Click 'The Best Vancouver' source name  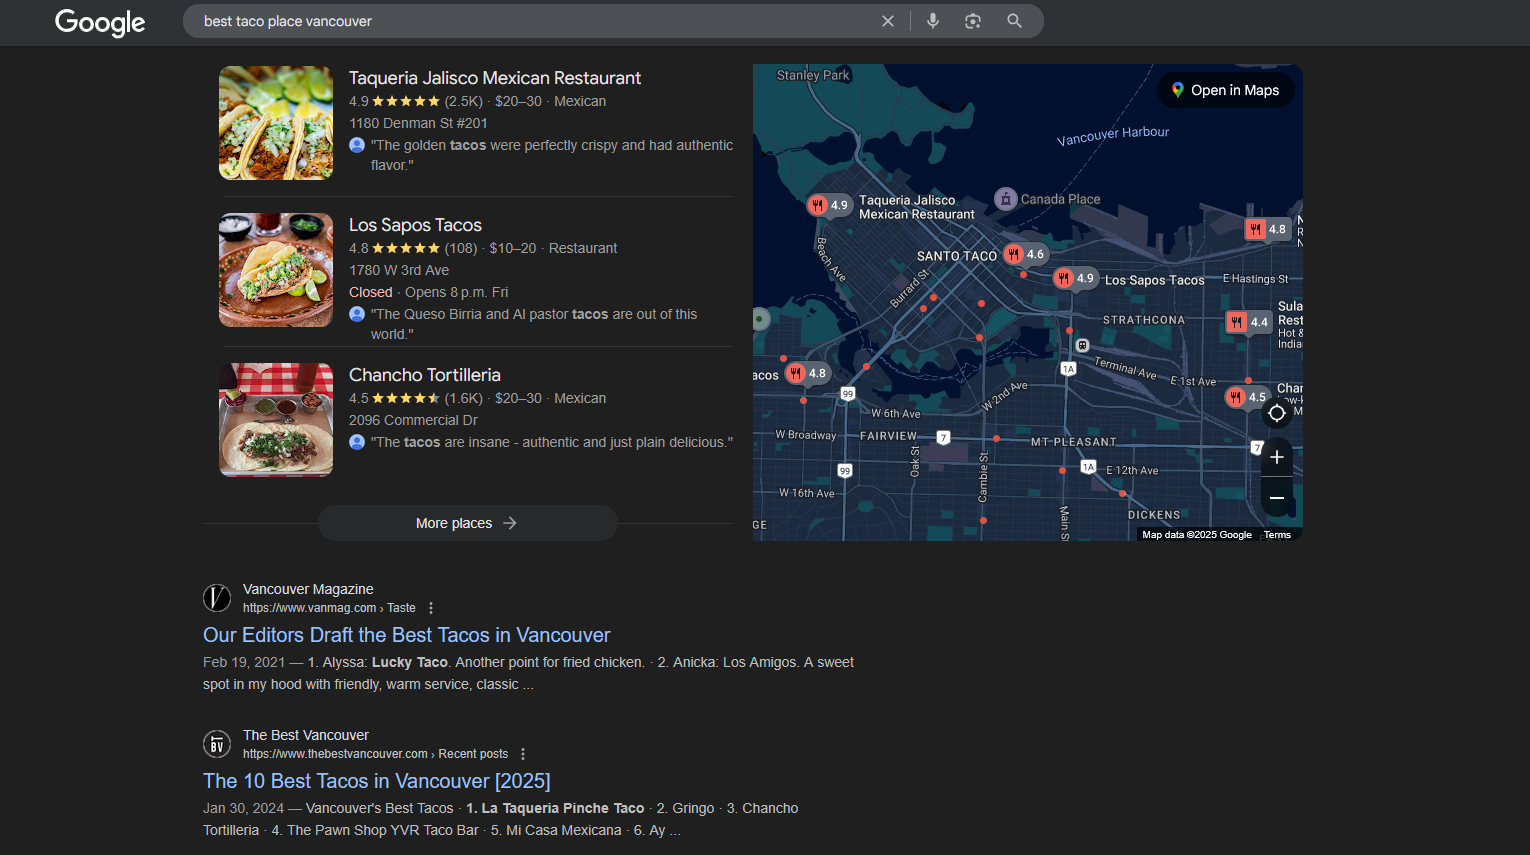306,735
